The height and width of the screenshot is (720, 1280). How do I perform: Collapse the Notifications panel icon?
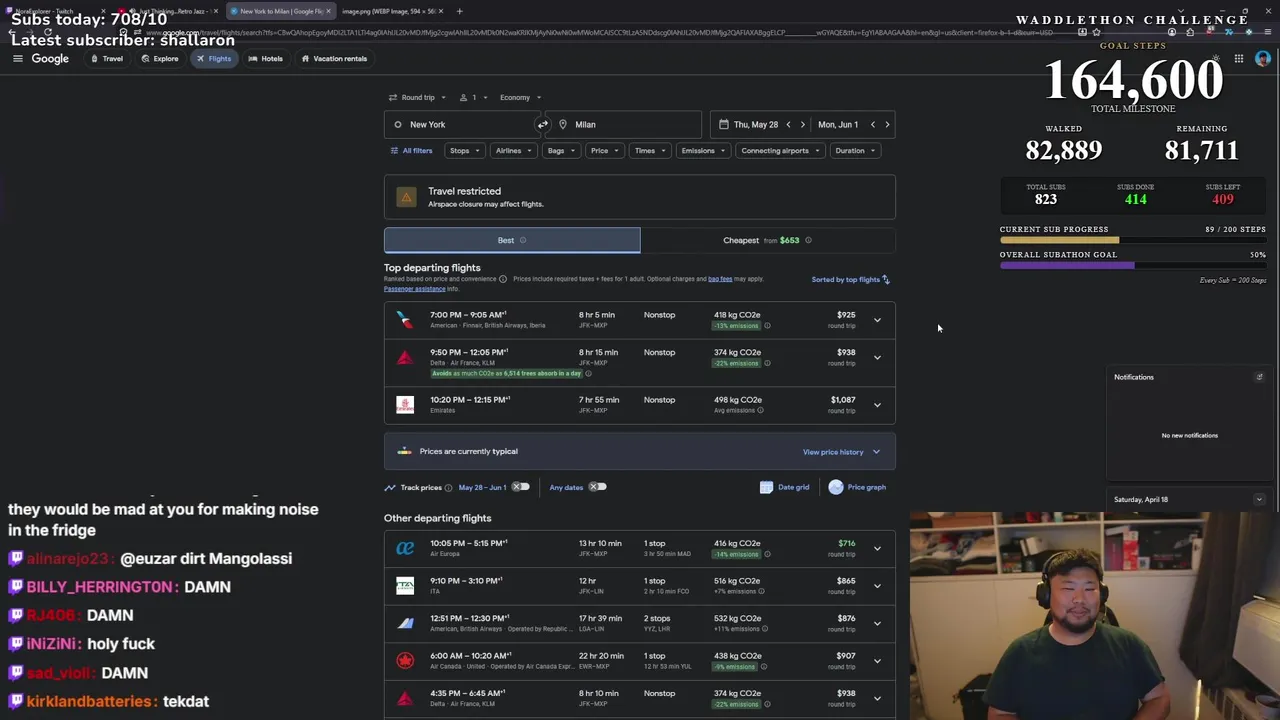pyautogui.click(x=1259, y=377)
